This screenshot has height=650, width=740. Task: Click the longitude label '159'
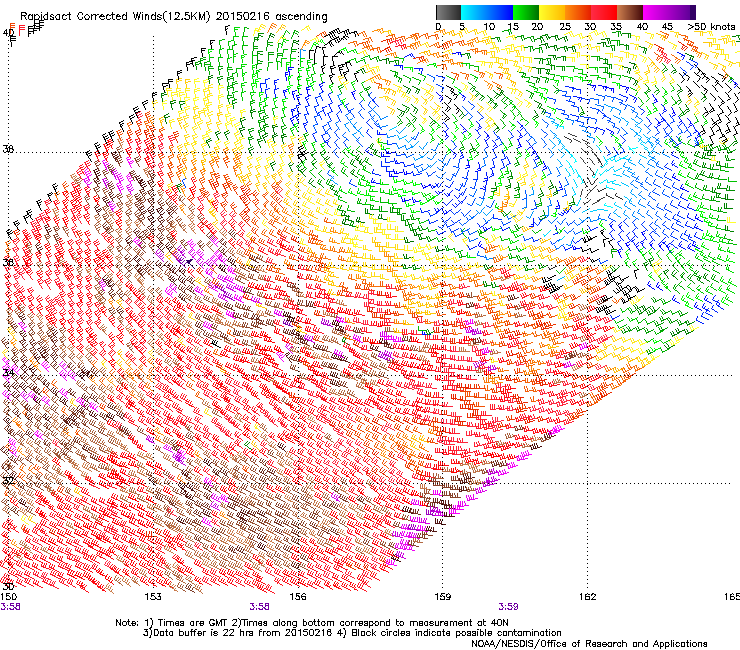[x=442, y=597]
